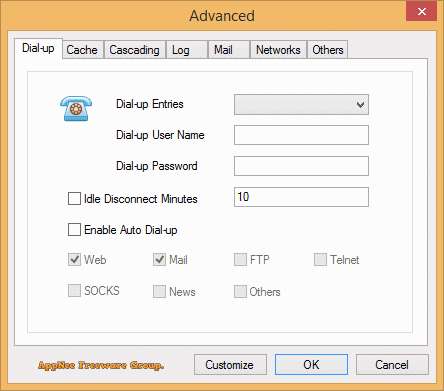The image size is (444, 391).
Task: Switch to the Others tab
Action: click(328, 50)
